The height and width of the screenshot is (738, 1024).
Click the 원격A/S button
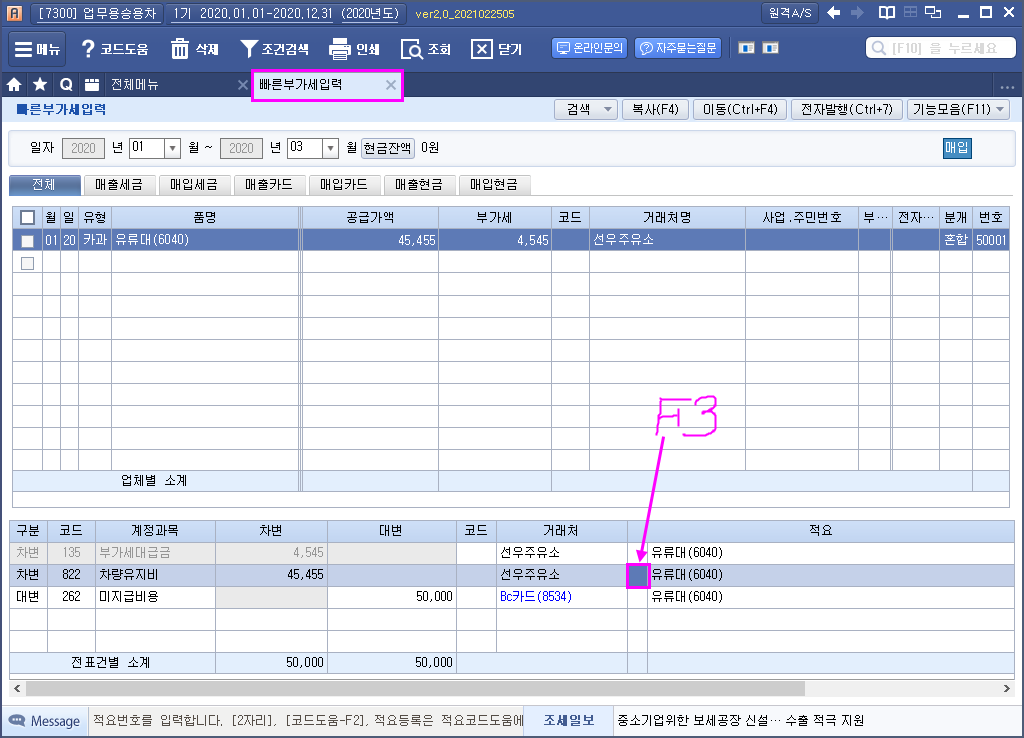pos(790,12)
